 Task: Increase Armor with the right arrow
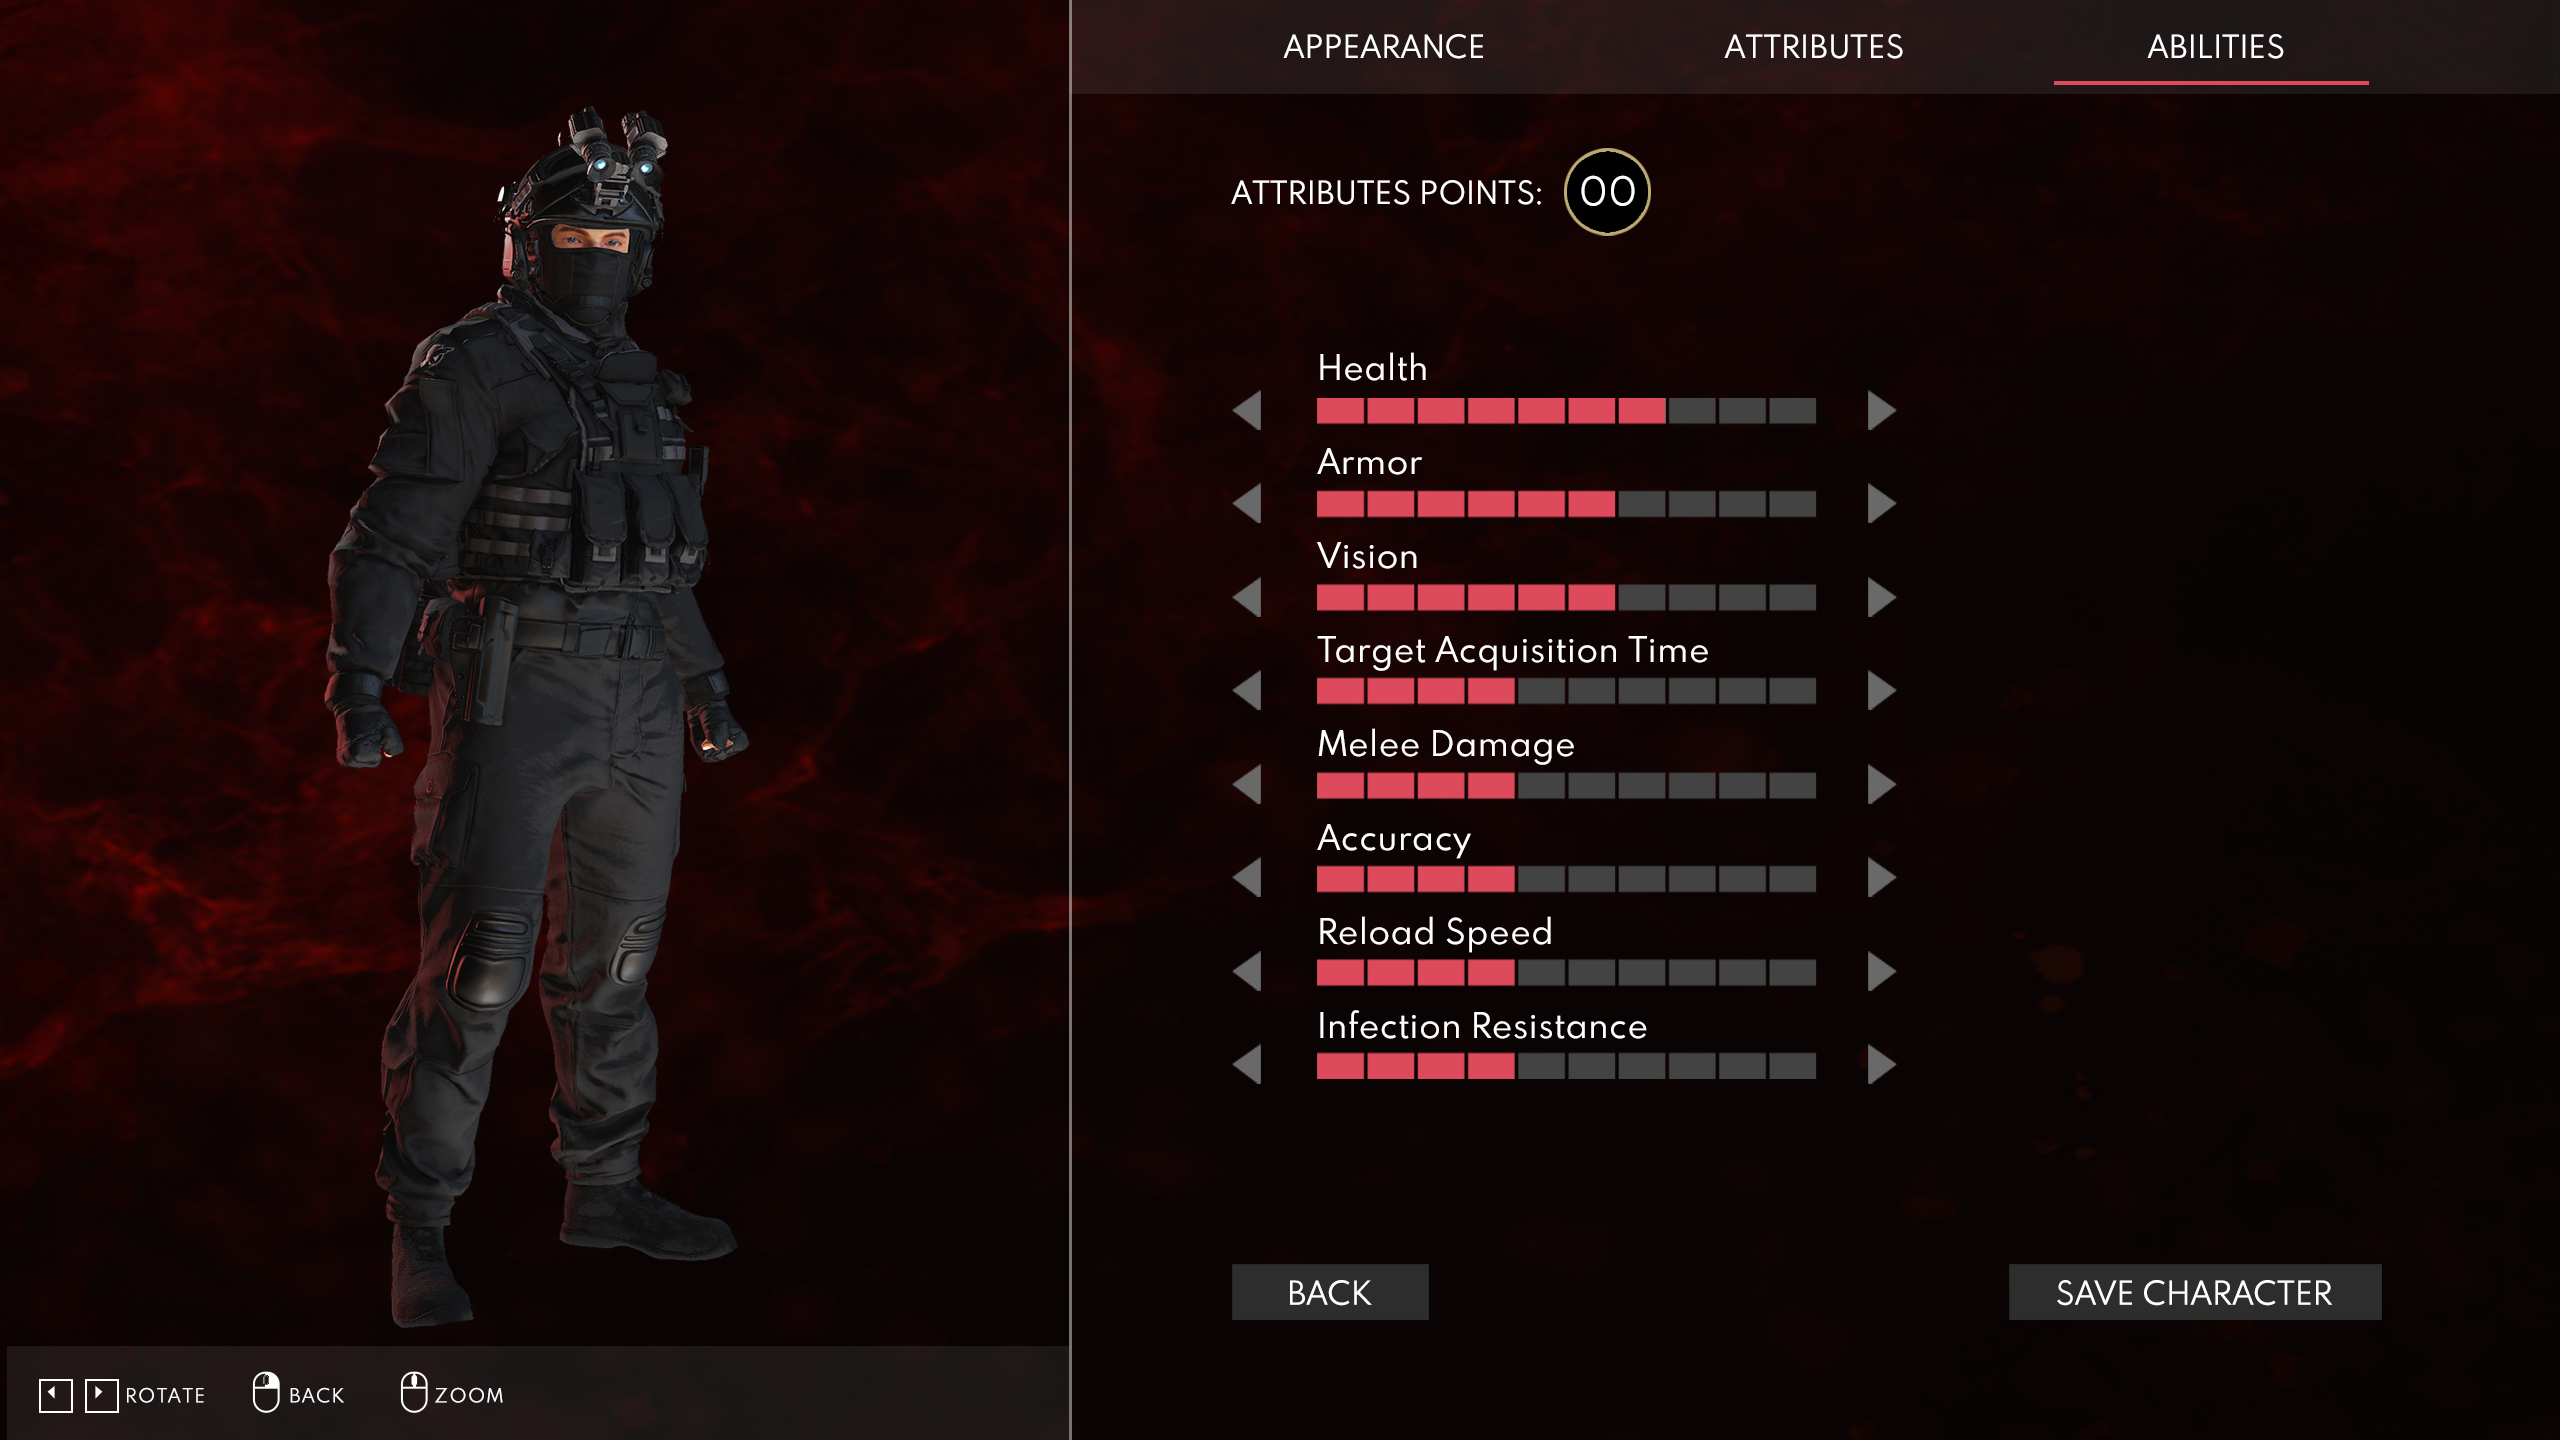click(1881, 504)
